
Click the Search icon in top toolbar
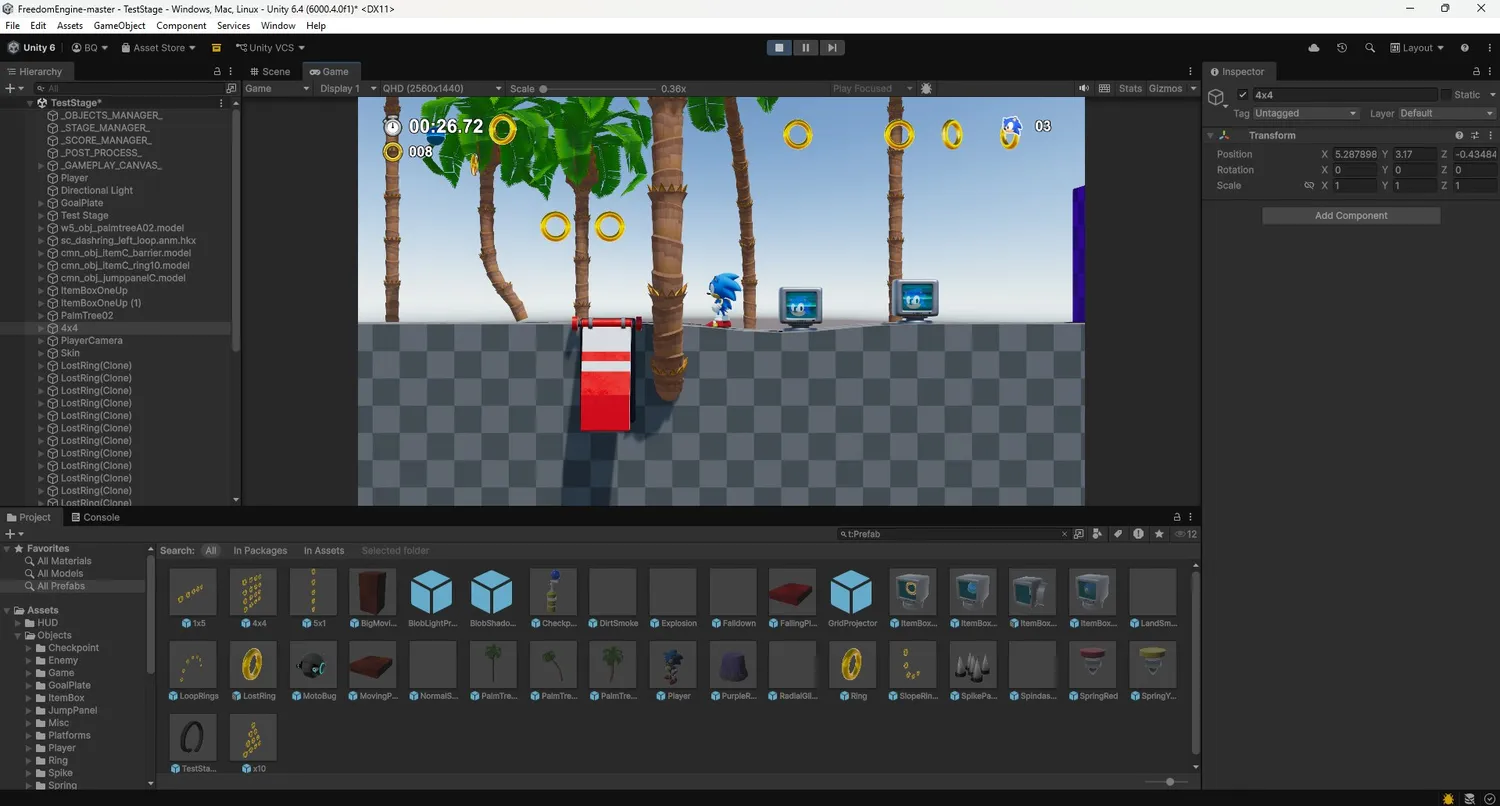[1370, 48]
